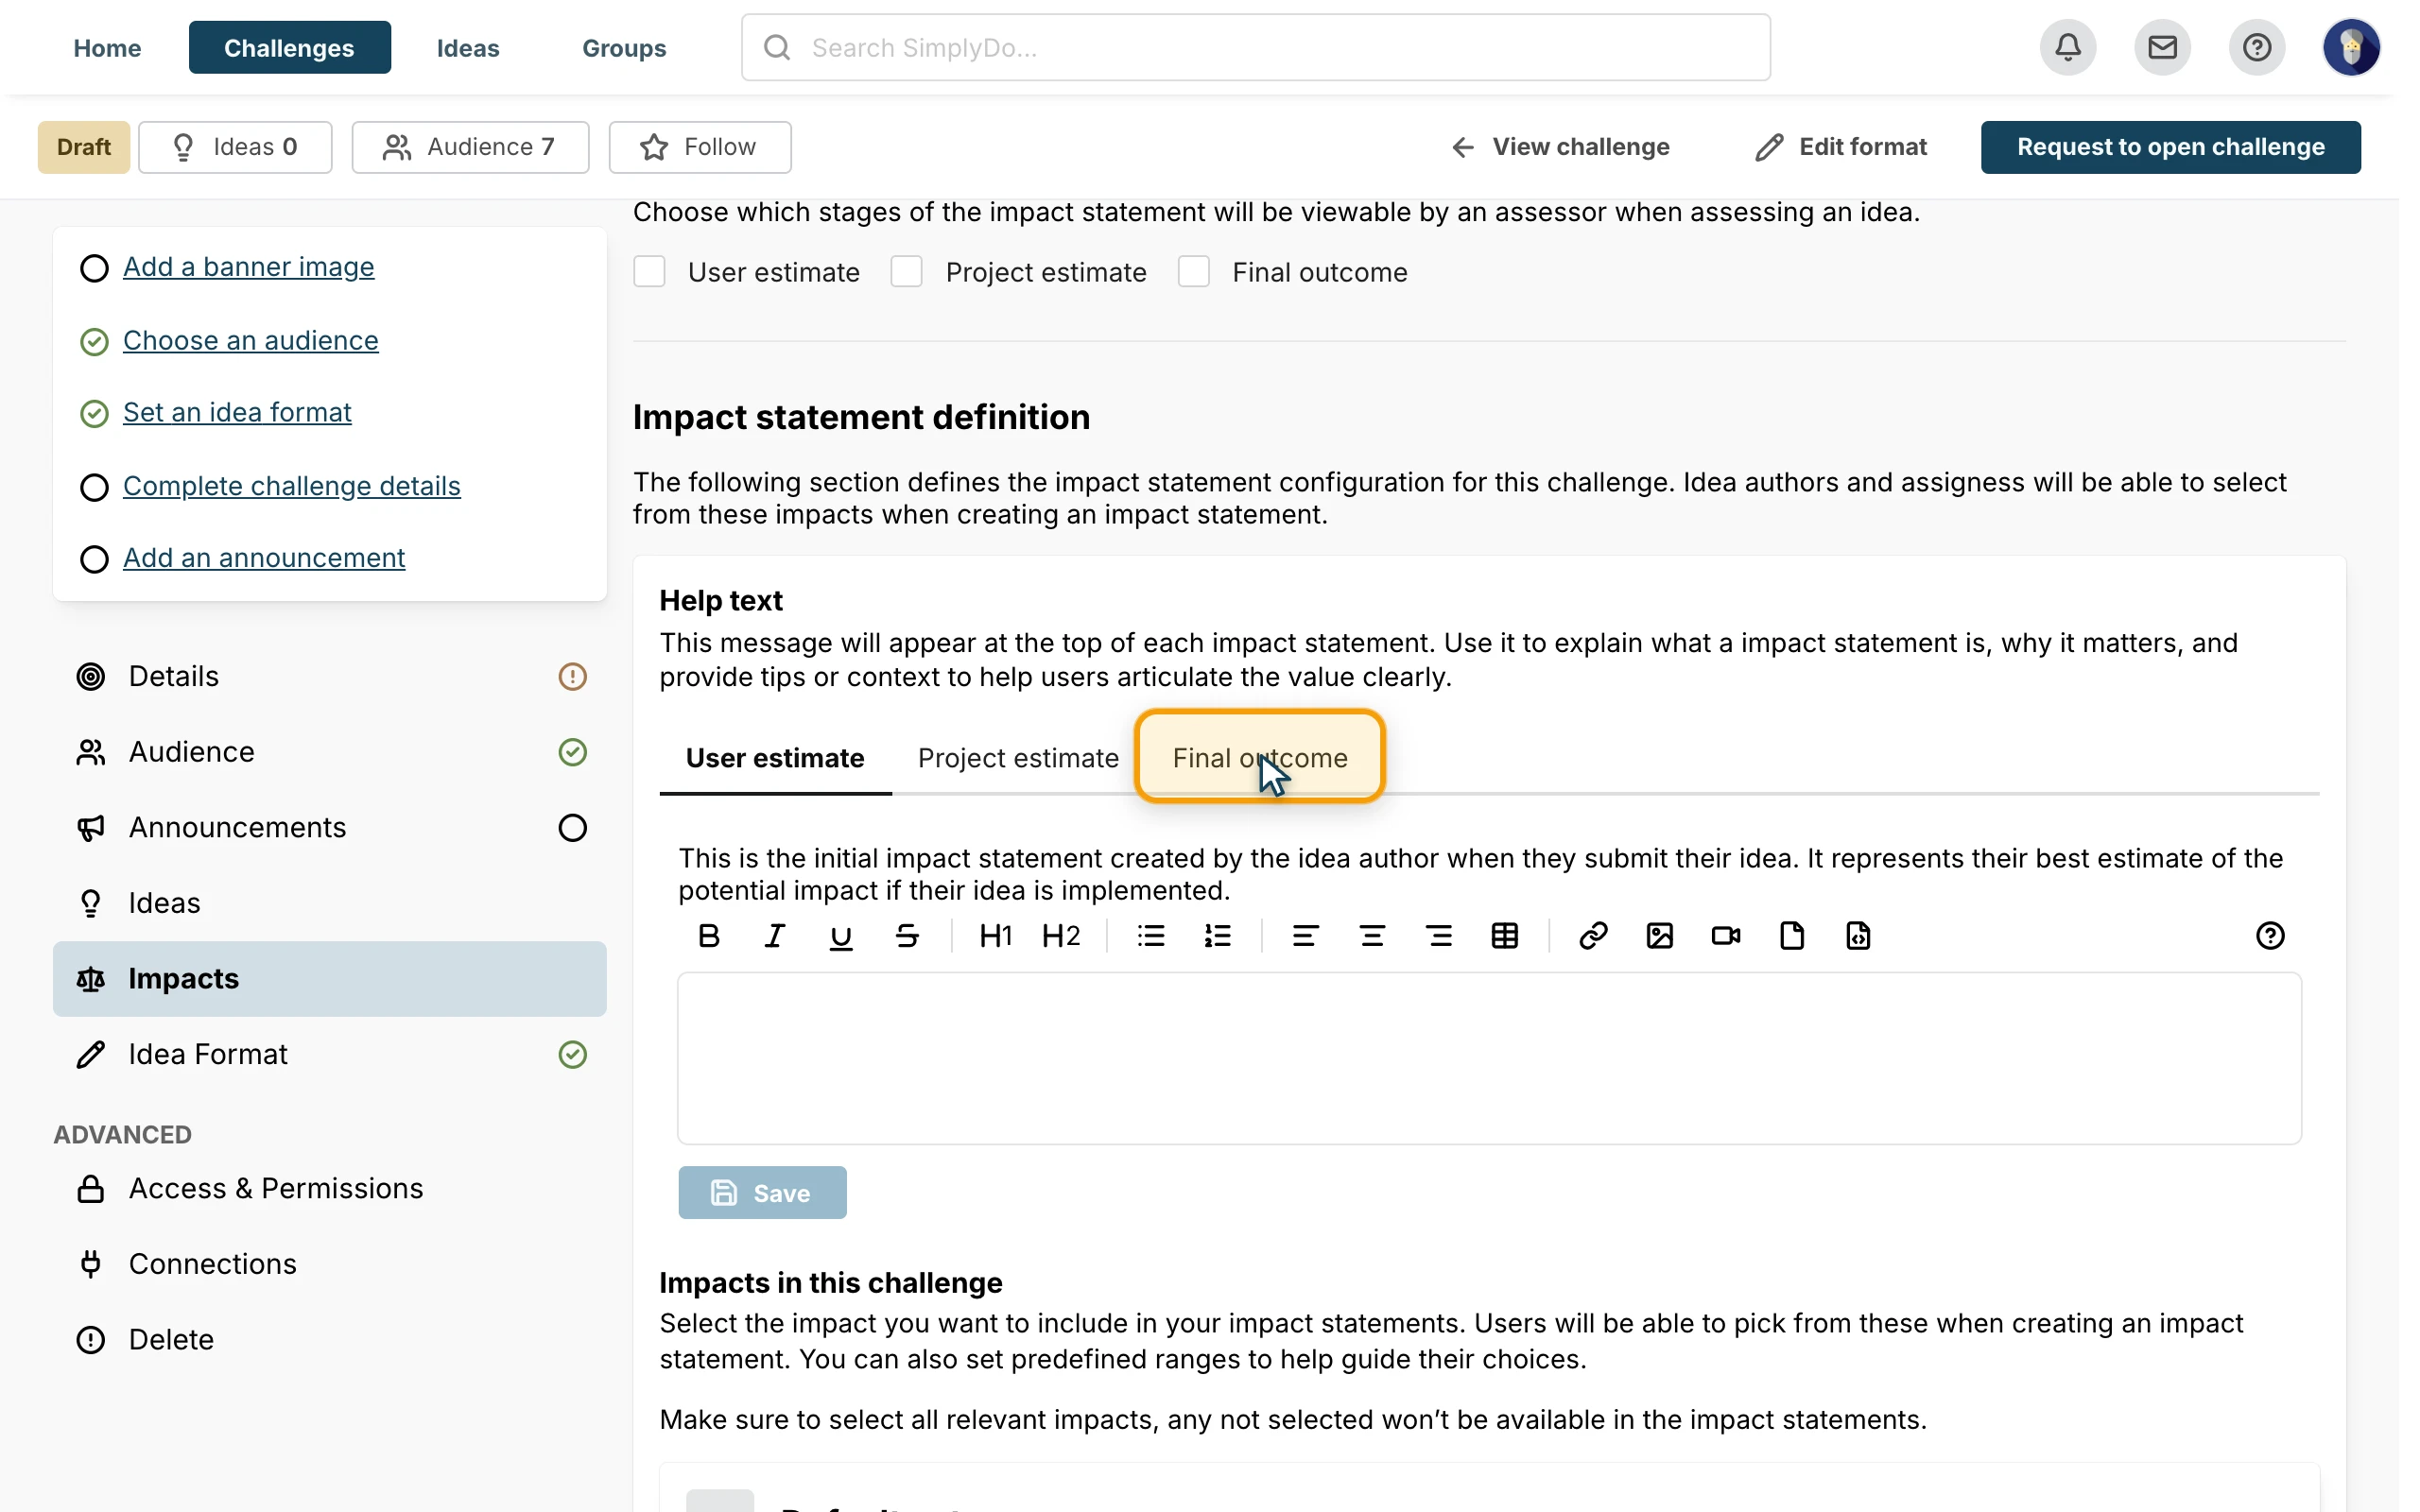
Task: Attach a file in the editor toolbar
Action: point(1792,936)
